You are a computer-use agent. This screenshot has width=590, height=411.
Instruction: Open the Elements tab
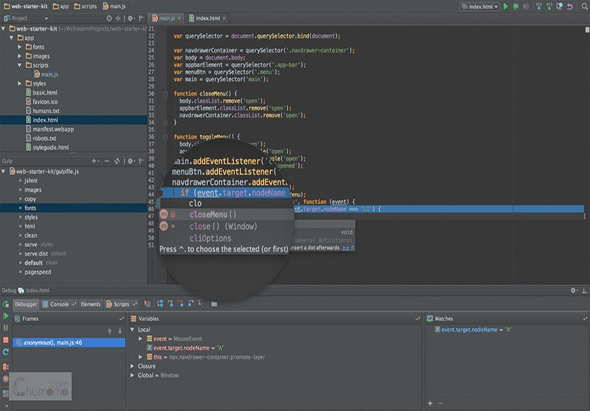coord(91,304)
